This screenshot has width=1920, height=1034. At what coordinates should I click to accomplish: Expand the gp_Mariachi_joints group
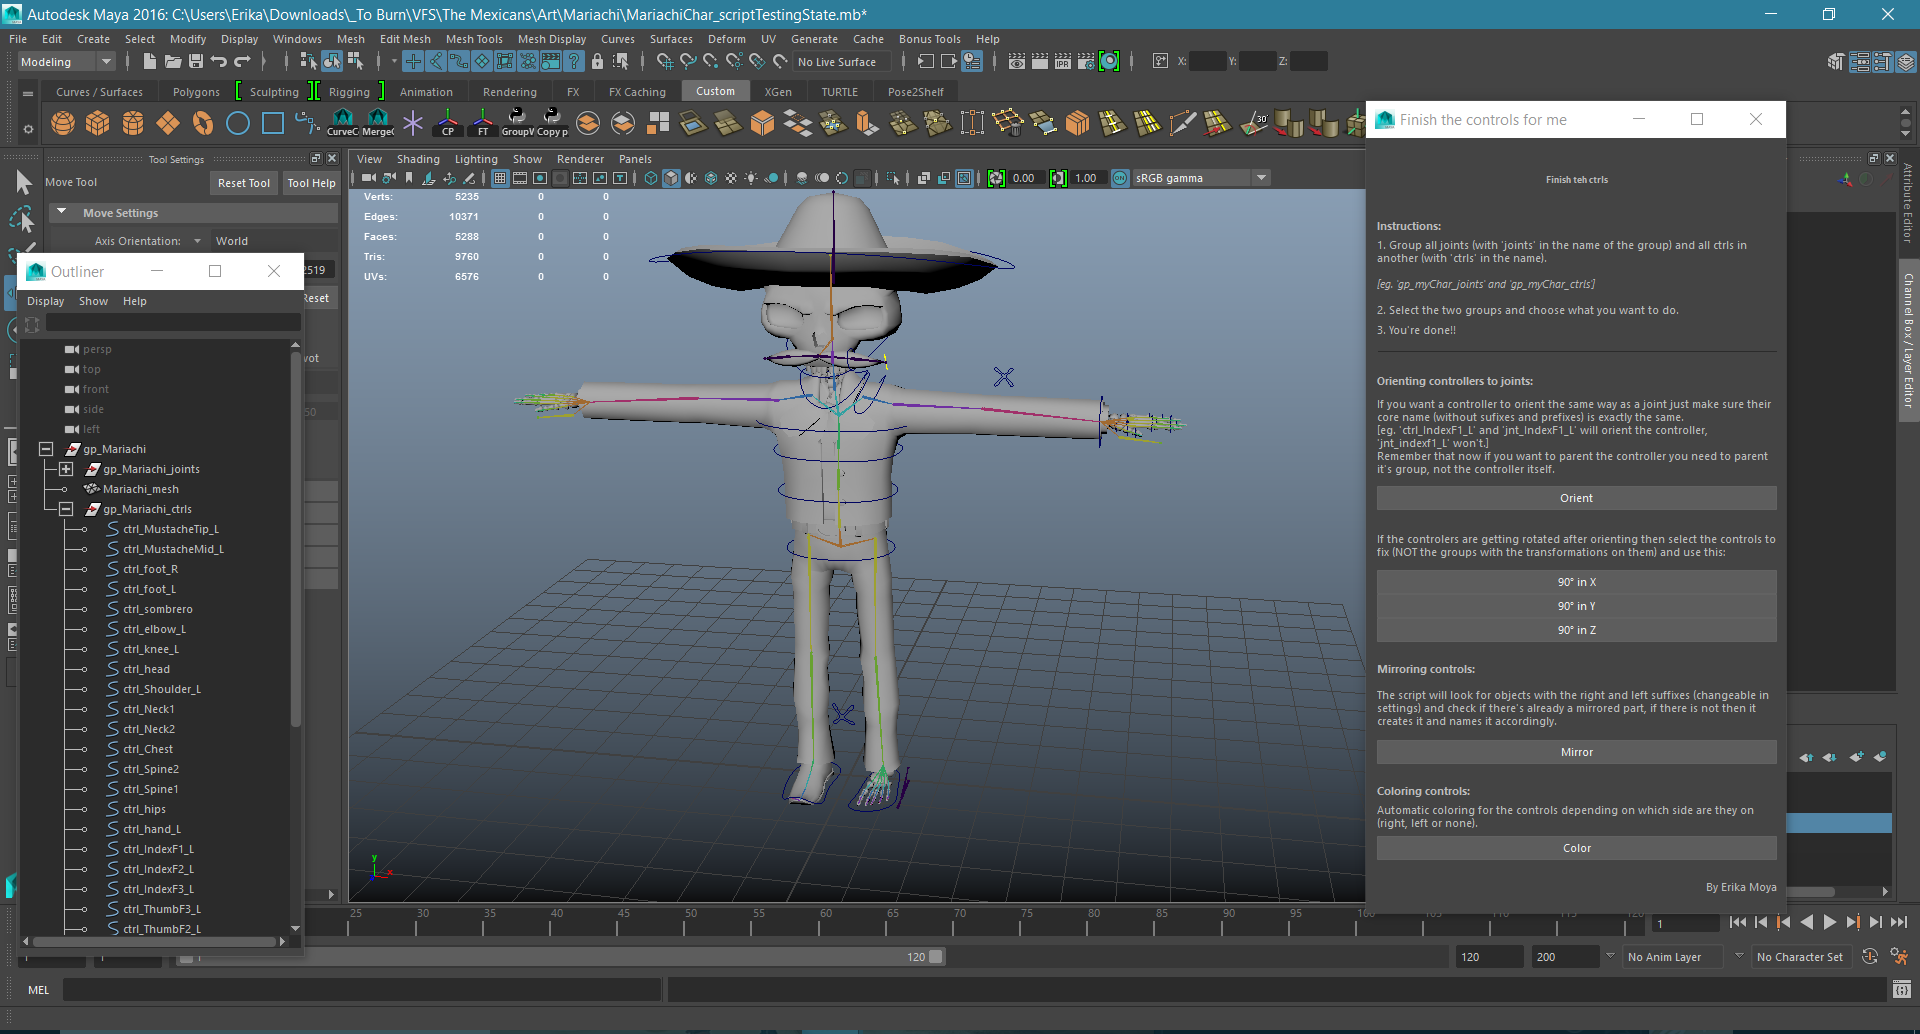[x=66, y=469]
